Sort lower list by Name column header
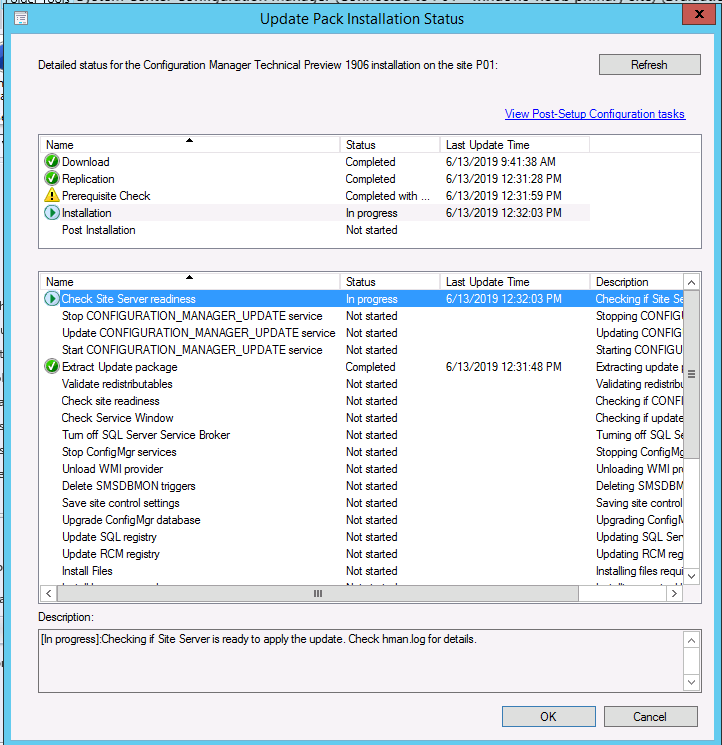 click(190, 282)
